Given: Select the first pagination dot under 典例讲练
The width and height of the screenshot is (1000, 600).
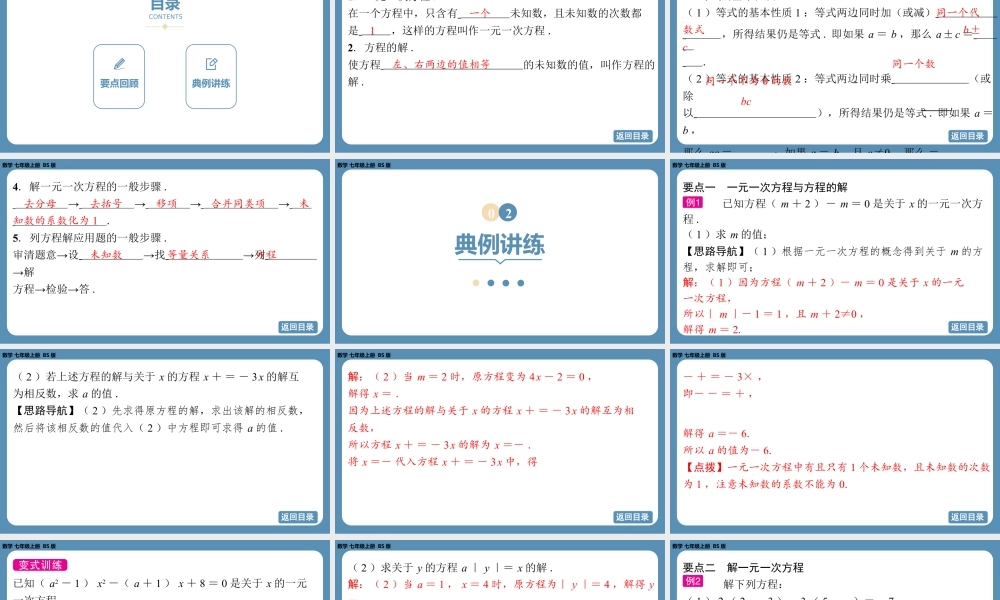Looking at the screenshot, I should 476,282.
